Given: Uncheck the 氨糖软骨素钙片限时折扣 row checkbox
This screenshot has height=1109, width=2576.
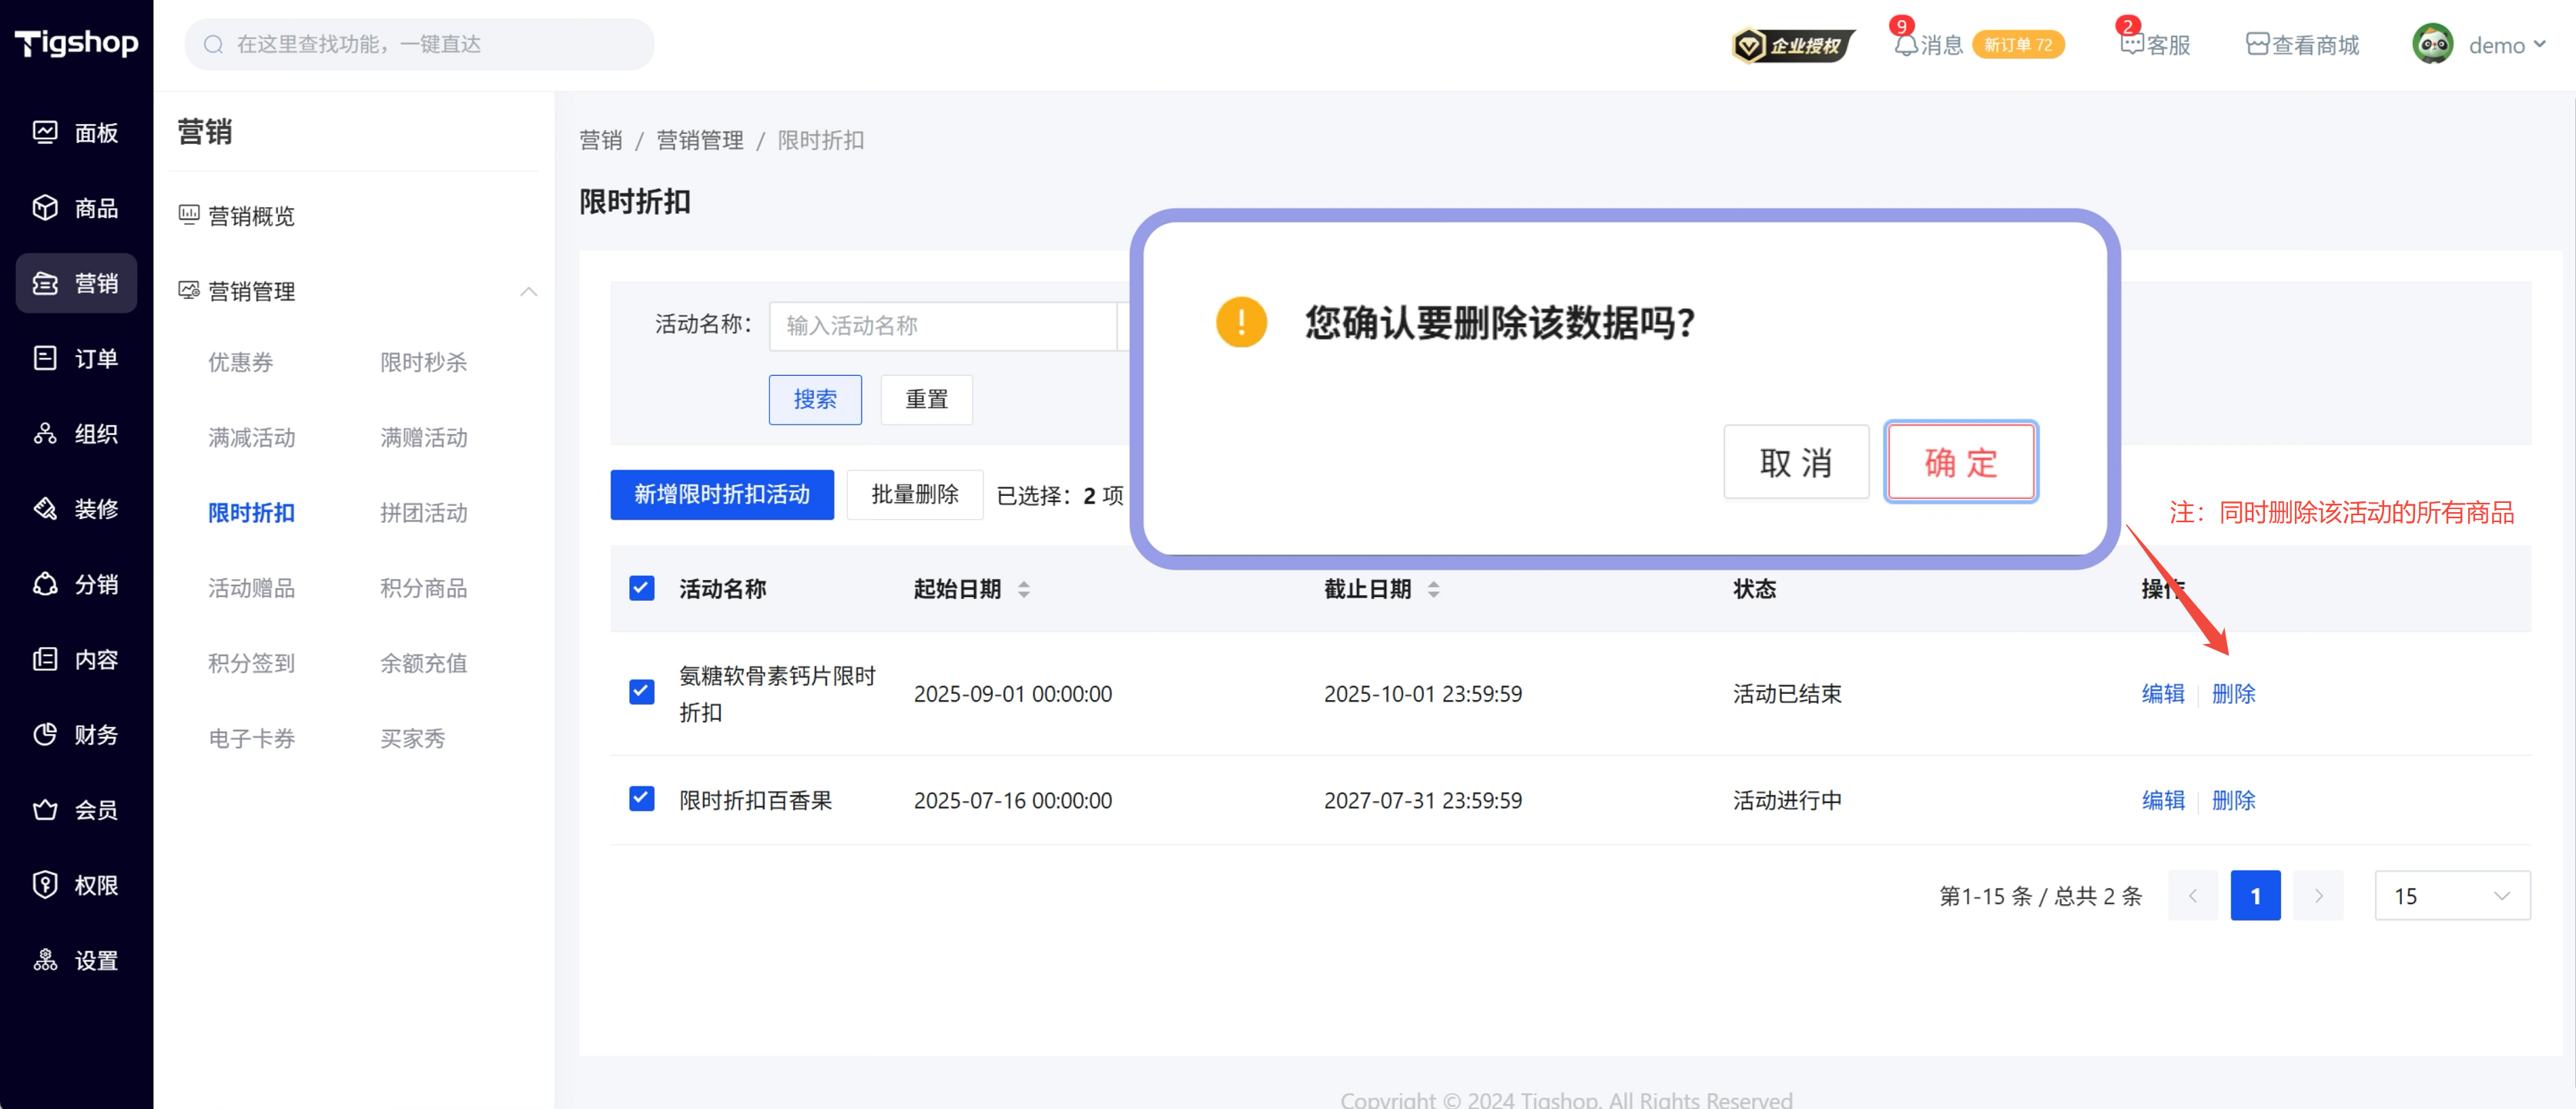Looking at the screenshot, I should click(x=641, y=692).
